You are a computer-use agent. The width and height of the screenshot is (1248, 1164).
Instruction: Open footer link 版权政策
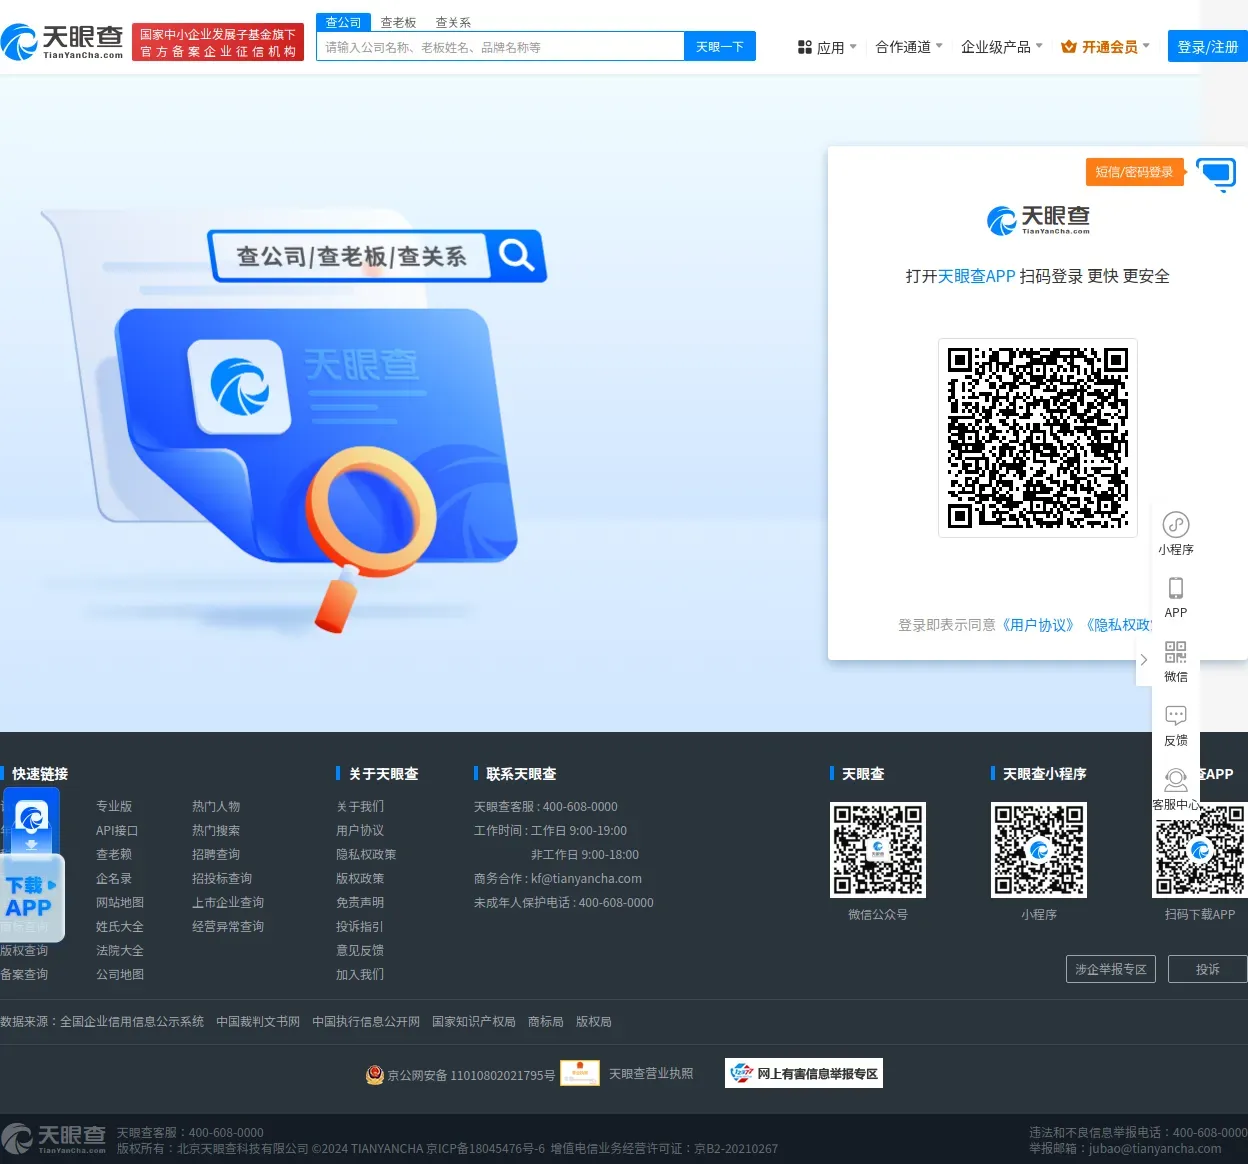pyautogui.click(x=360, y=878)
